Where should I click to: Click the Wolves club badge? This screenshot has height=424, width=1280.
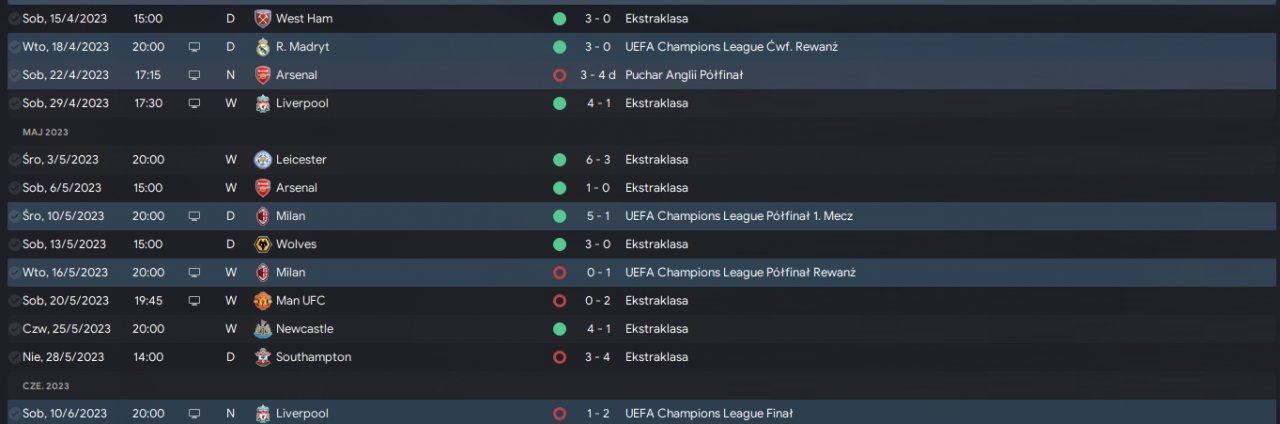(263, 244)
